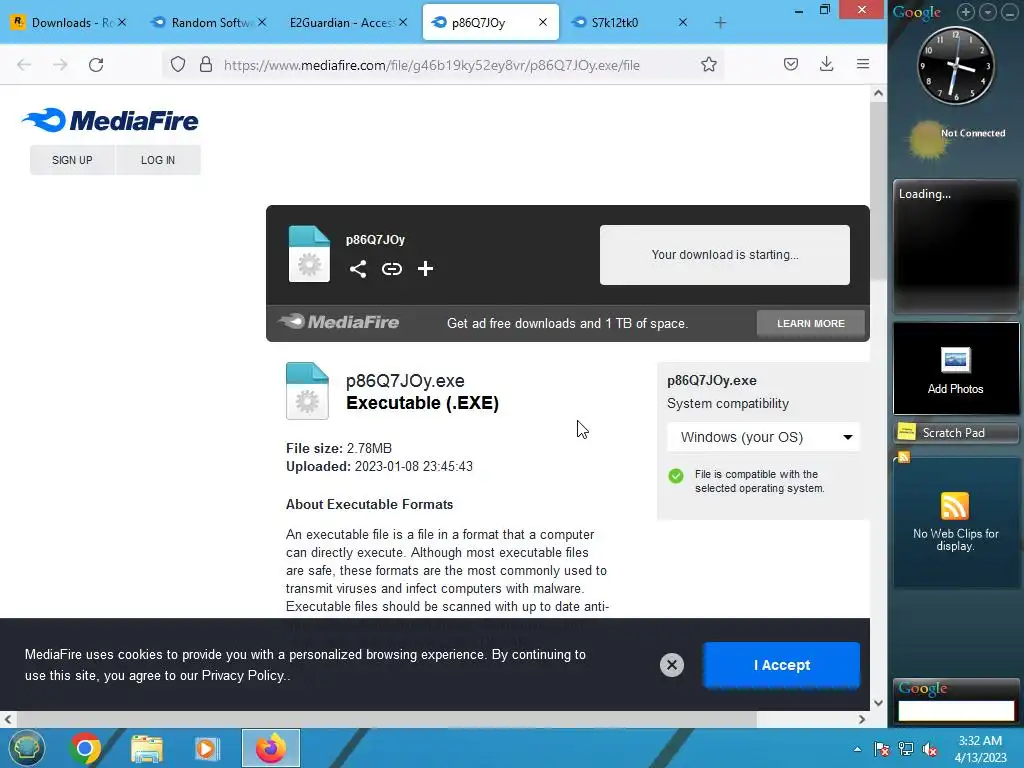Click the p86Q7JOy.exe file name heading

click(405, 381)
